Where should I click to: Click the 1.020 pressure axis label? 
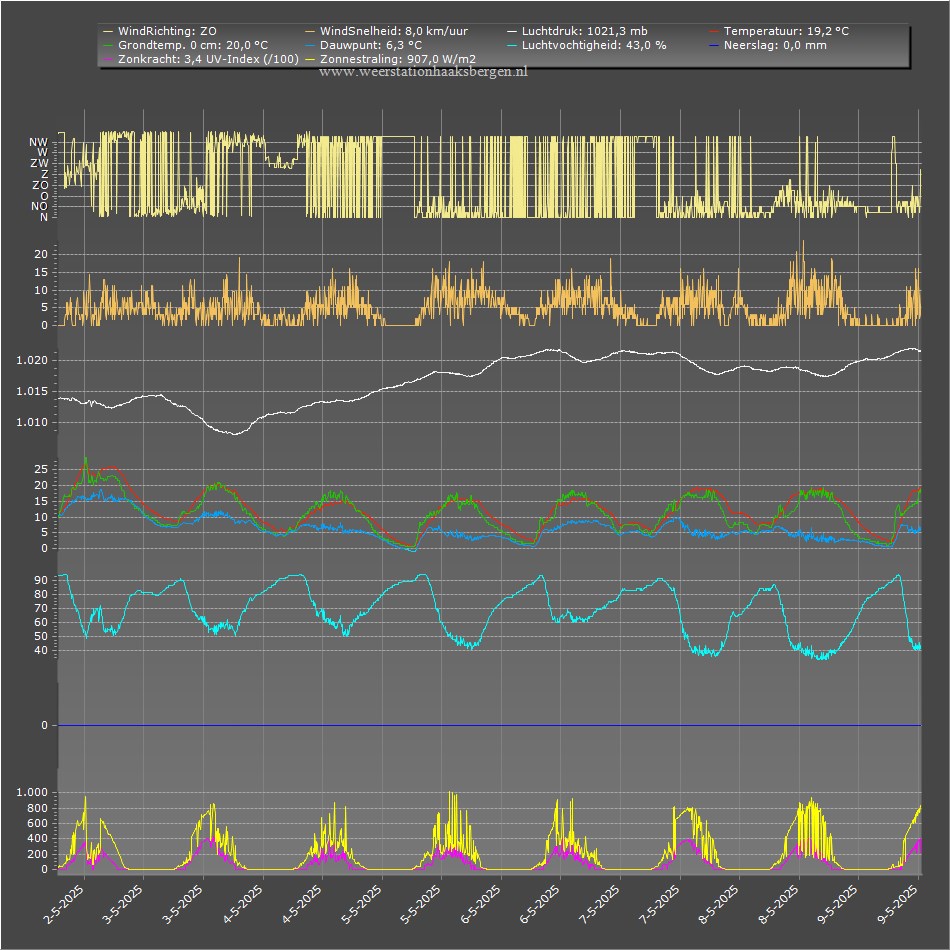(x=32, y=360)
